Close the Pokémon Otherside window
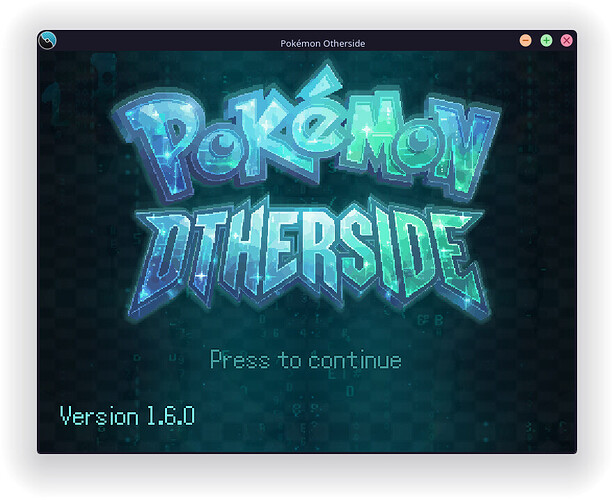 pyautogui.click(x=566, y=40)
